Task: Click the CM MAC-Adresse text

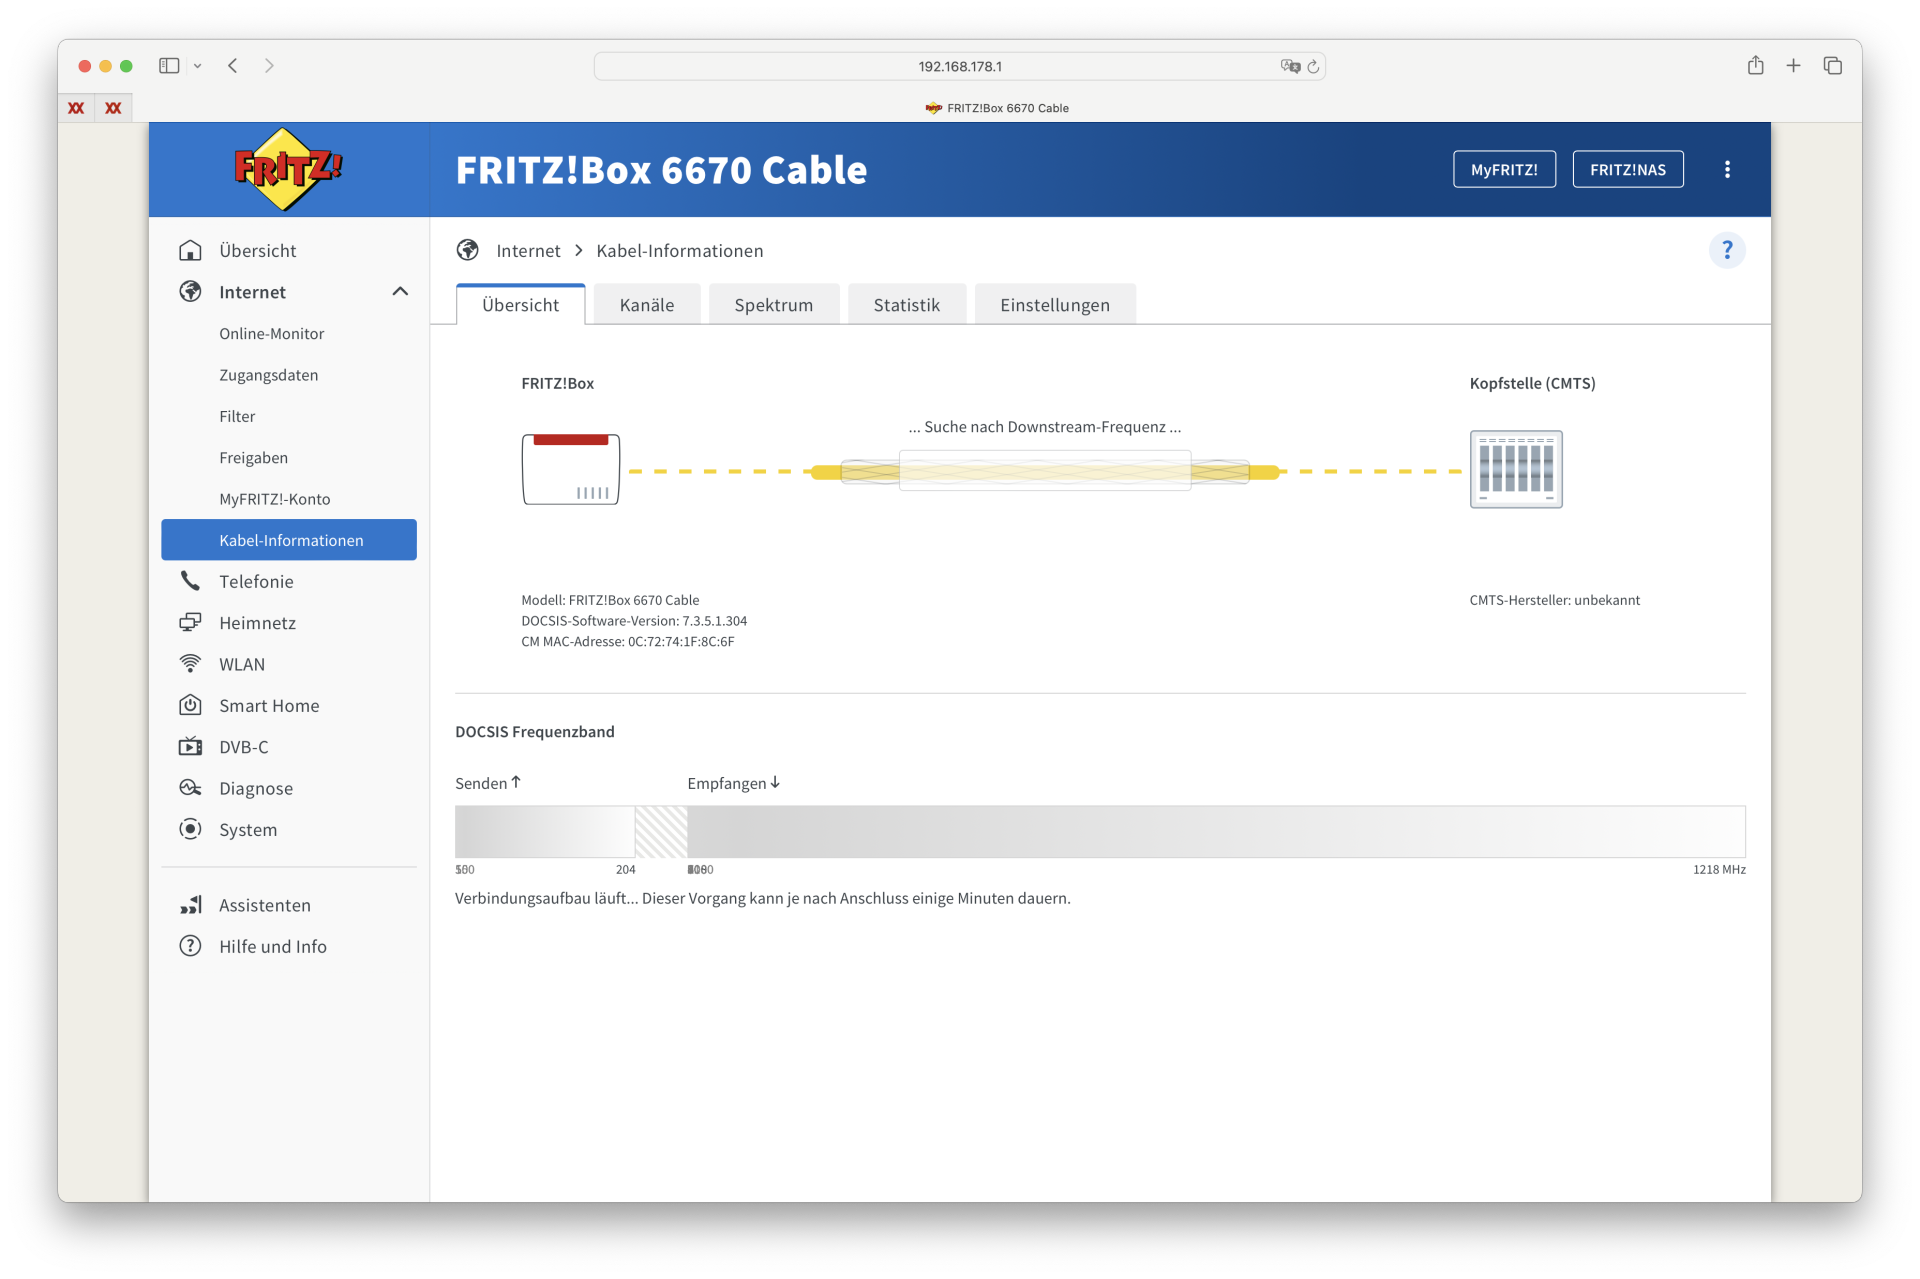Action: tap(628, 642)
